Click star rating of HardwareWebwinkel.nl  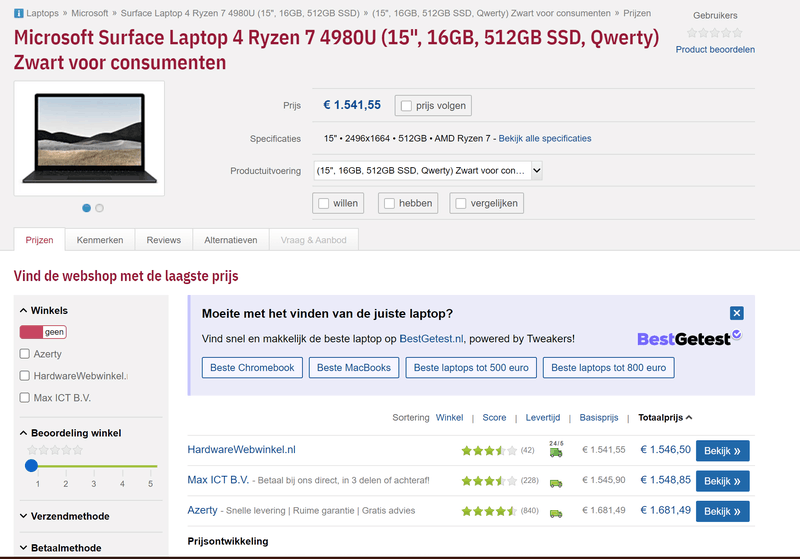(x=489, y=450)
